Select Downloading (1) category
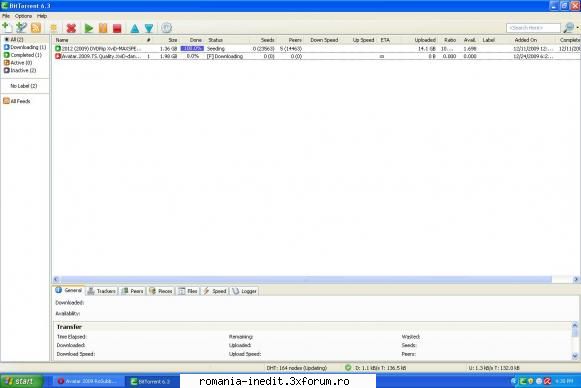Viewport: 581px width, 388px height. pos(25,47)
